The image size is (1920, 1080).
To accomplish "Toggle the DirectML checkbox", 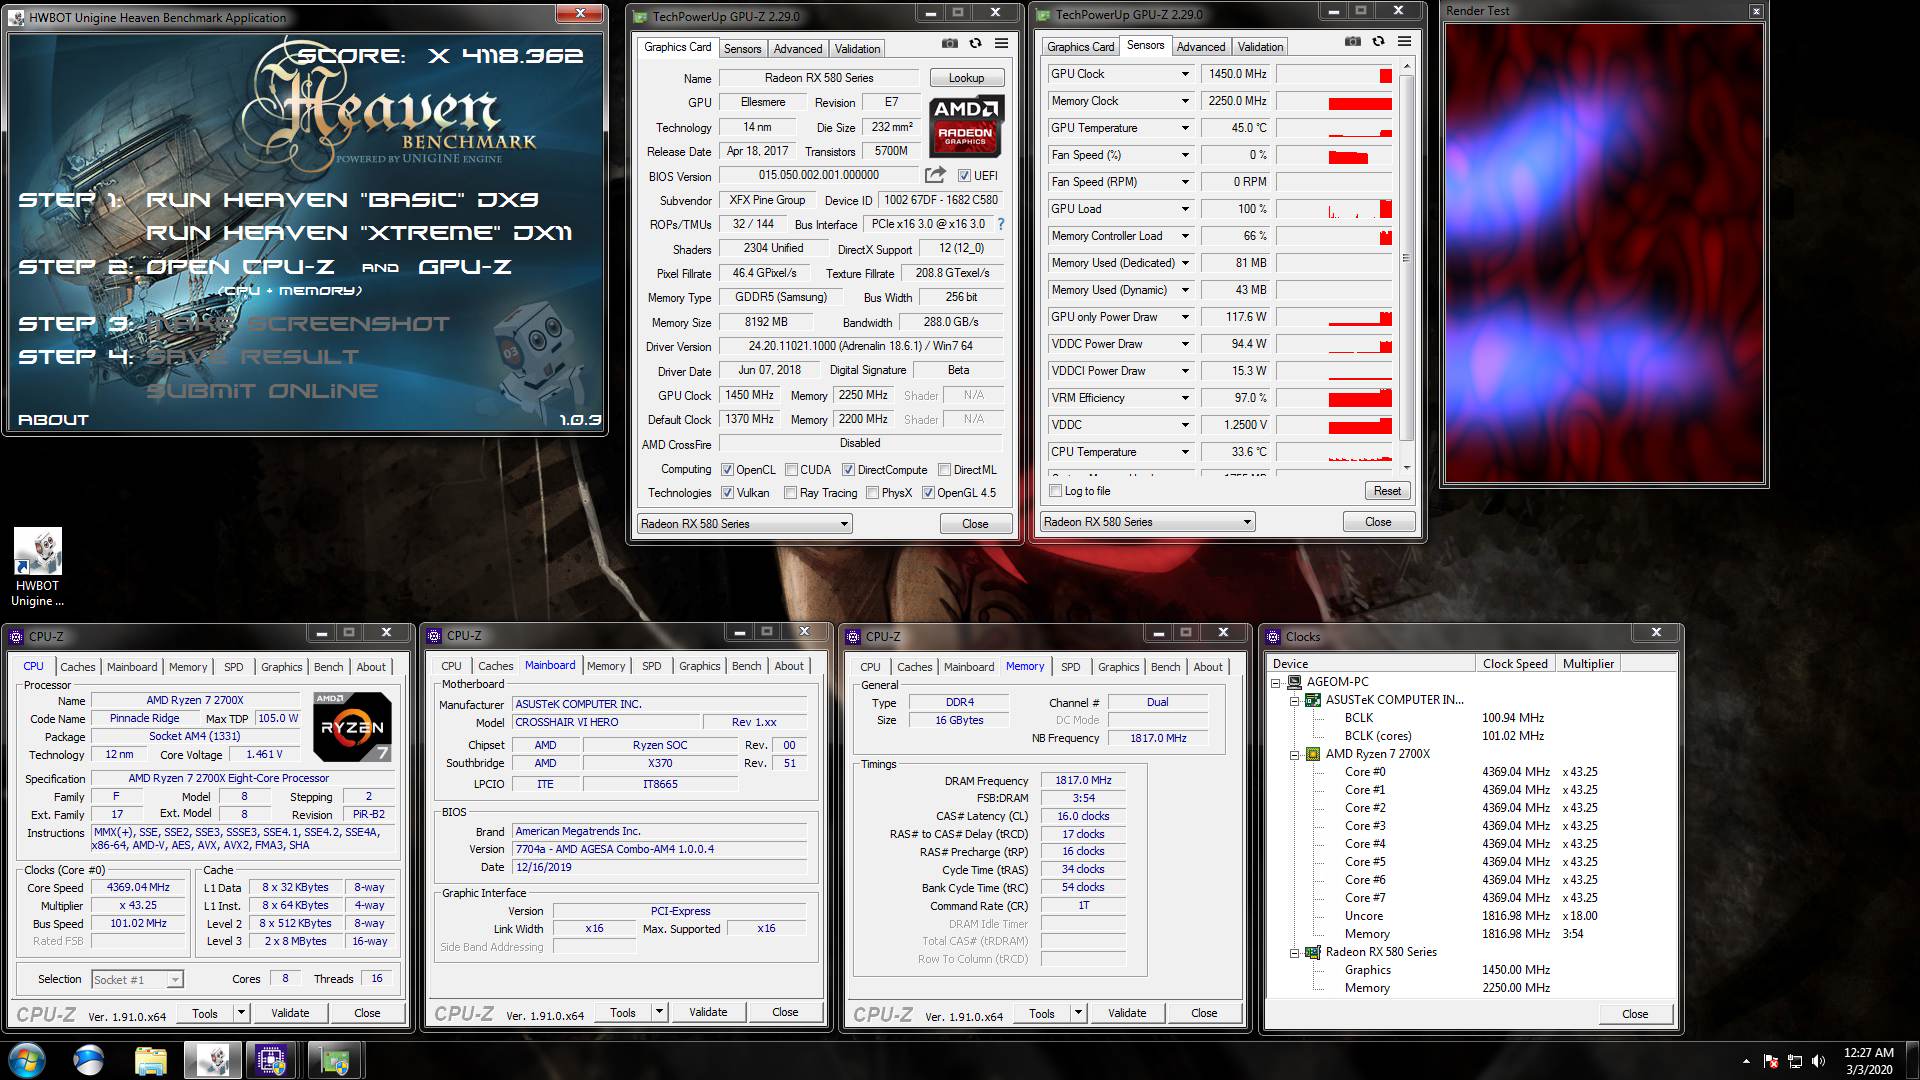I will (944, 470).
